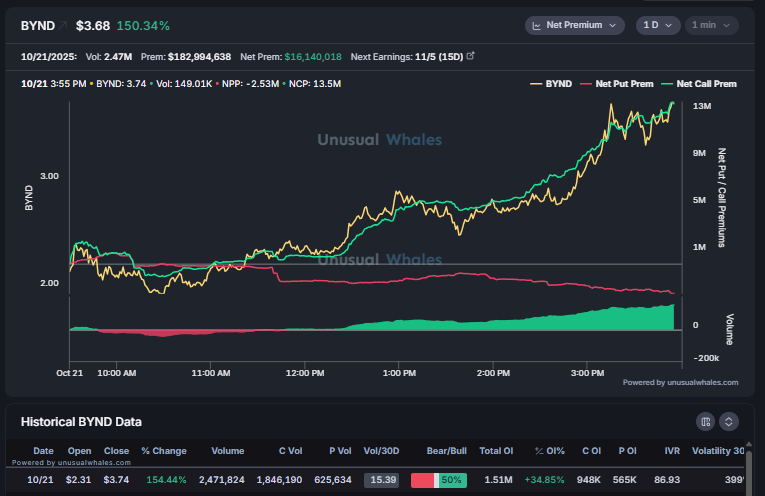Click the Next Earnings external link icon
The width and height of the screenshot is (765, 496).
tap(470, 56)
